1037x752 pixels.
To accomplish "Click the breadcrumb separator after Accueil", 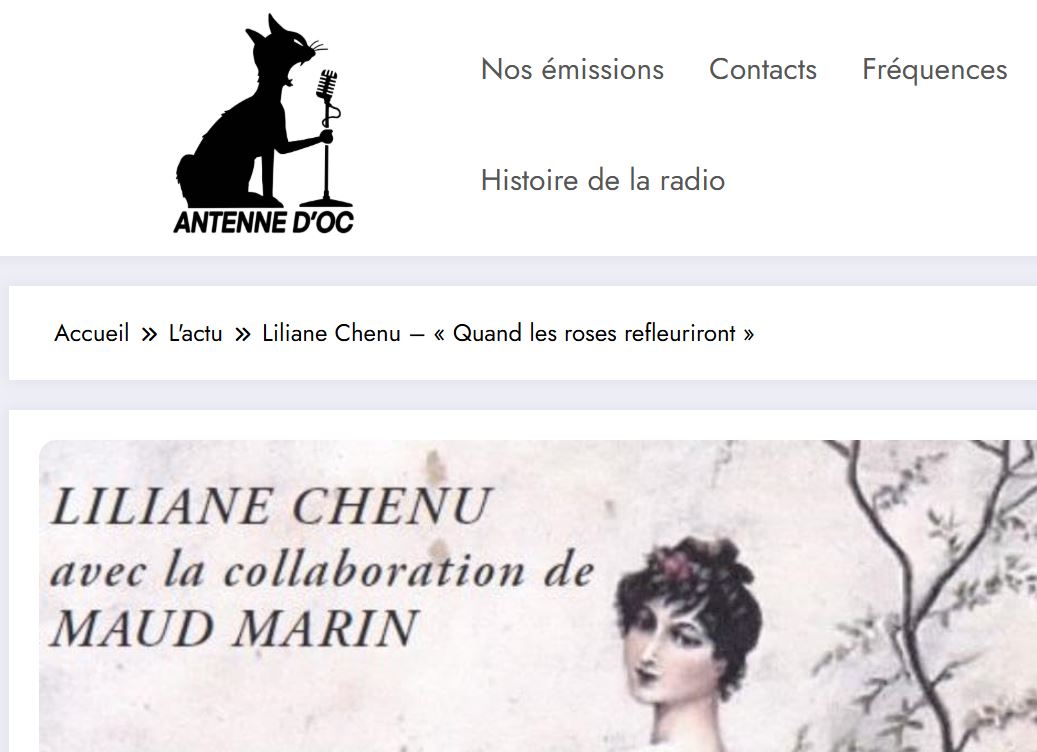I will [149, 334].
